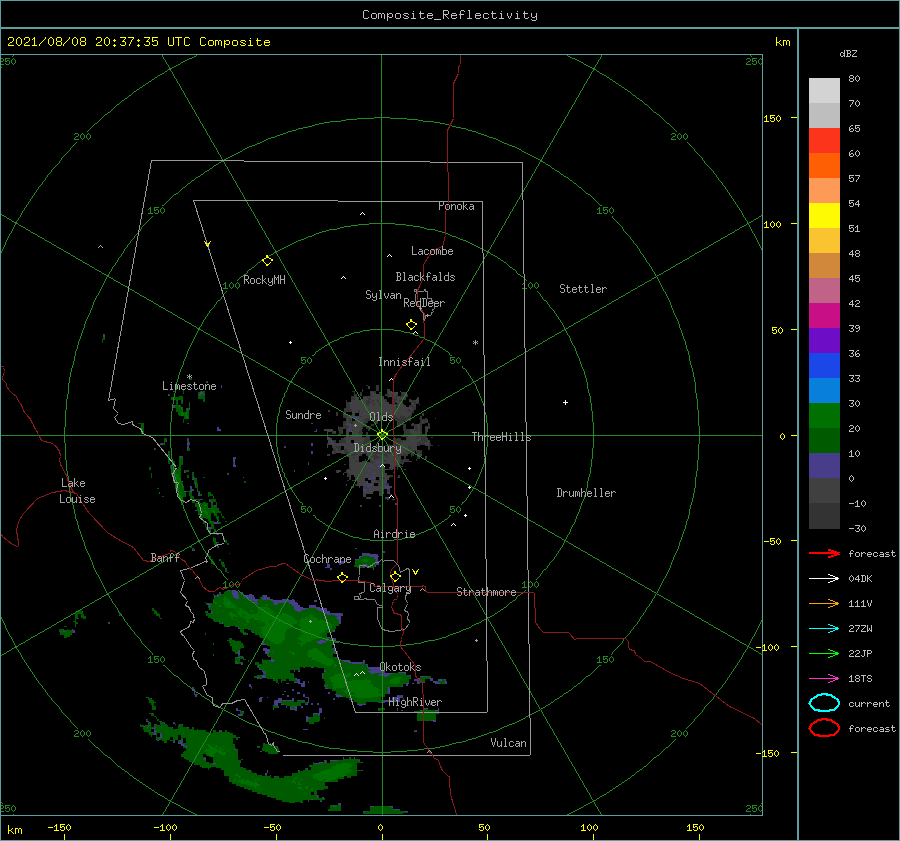Click the Cochrane label

coord(327,559)
